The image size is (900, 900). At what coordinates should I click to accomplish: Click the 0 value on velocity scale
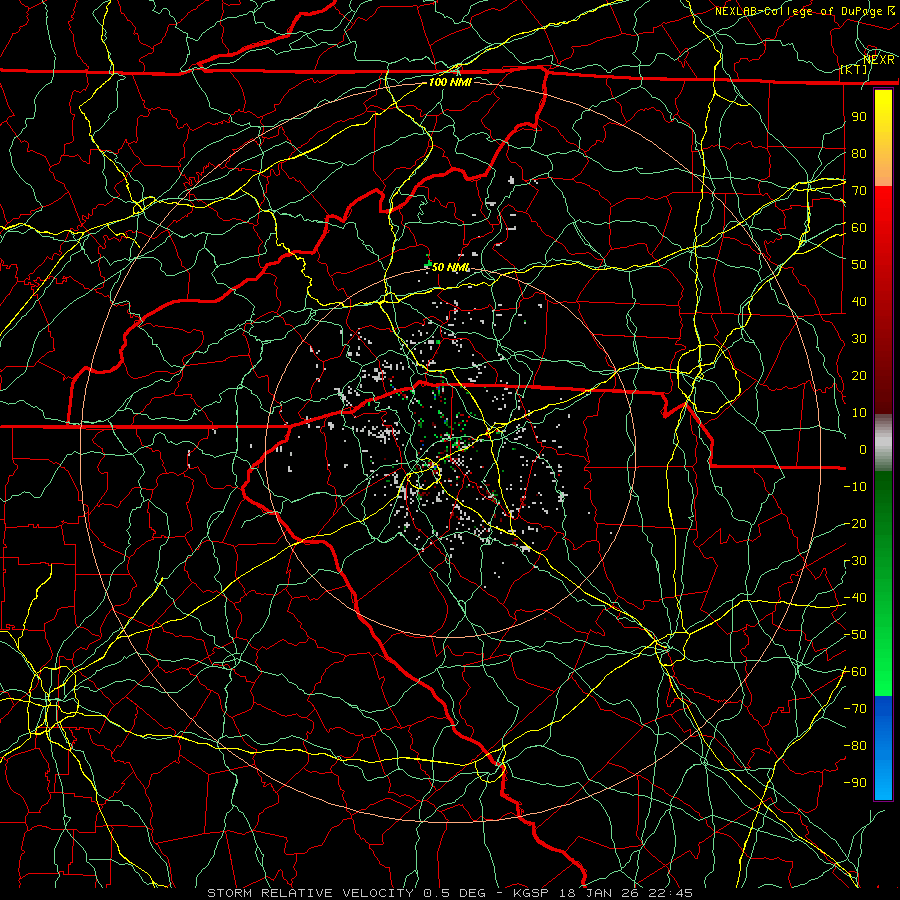[863, 449]
